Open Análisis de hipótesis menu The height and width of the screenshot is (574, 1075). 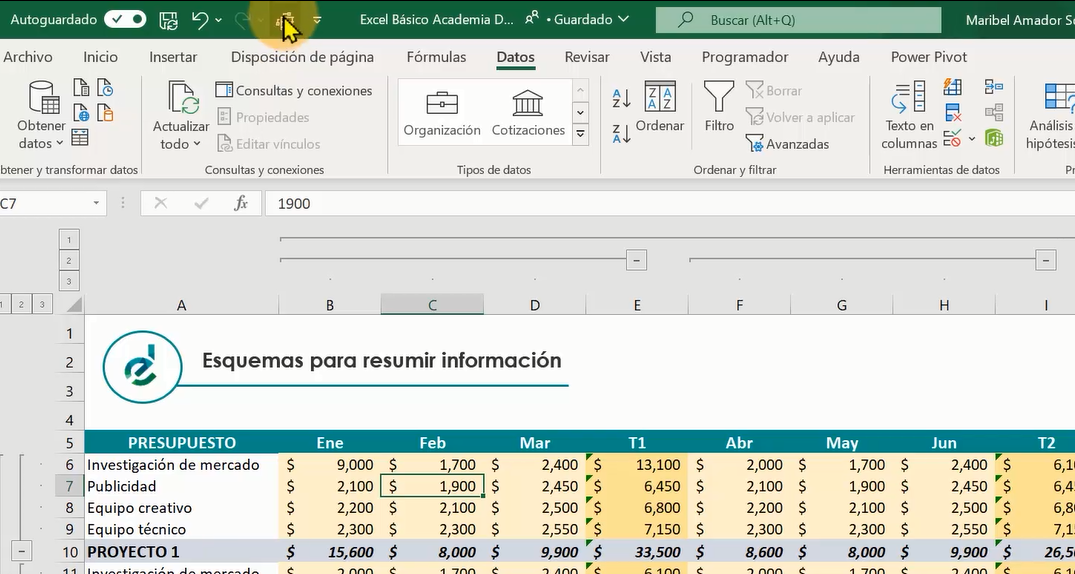click(1050, 115)
